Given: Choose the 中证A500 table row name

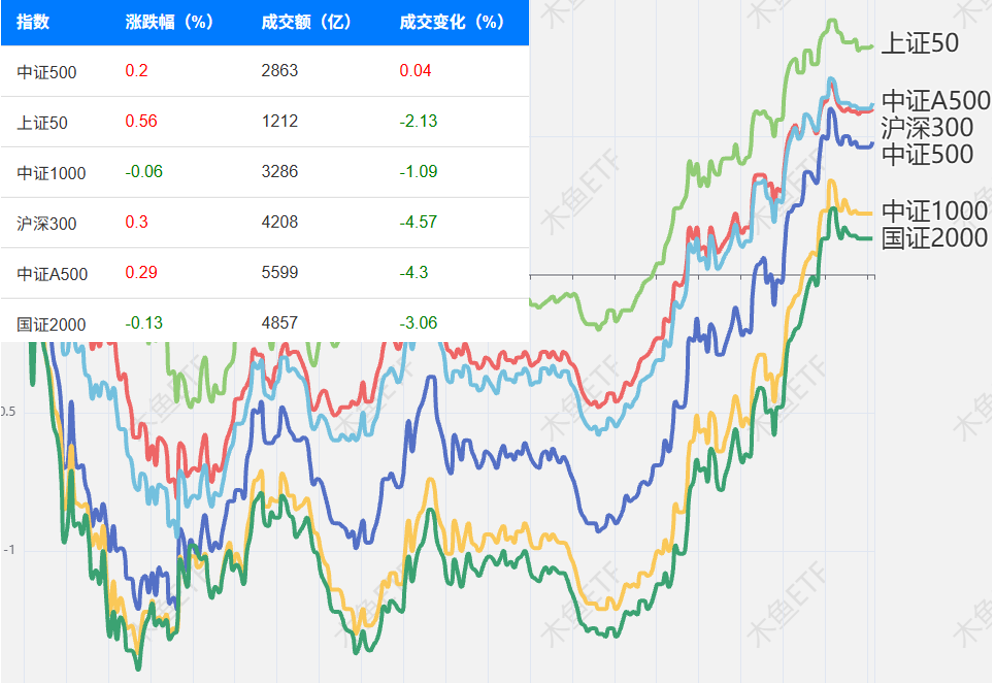Looking at the screenshot, I should (x=52, y=273).
